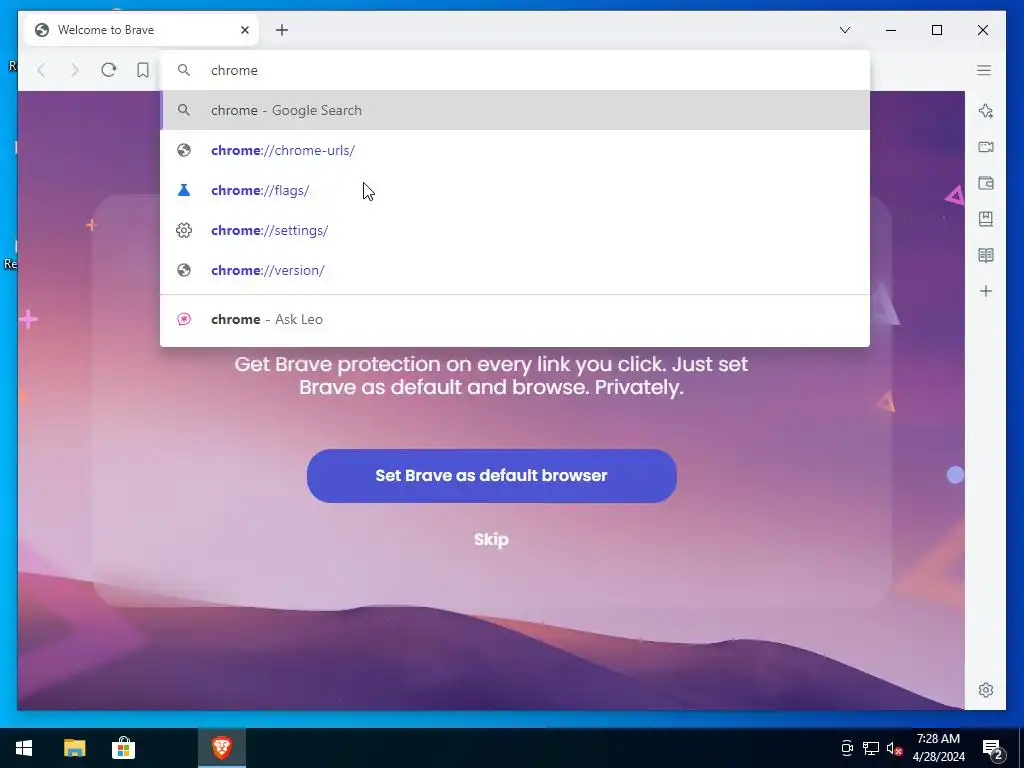The height and width of the screenshot is (768, 1024).
Task: Choose chrome - Ask Leo suggestion
Action: 515,319
